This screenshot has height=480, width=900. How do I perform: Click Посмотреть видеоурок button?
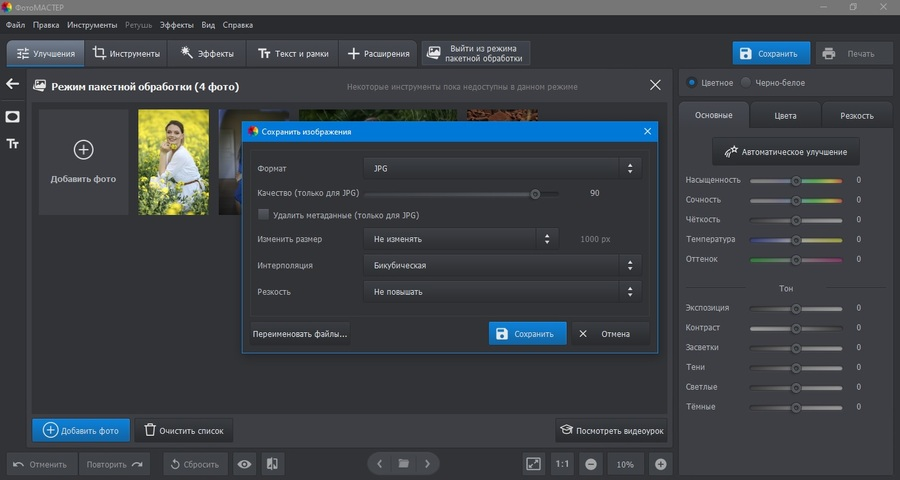[x=611, y=430]
